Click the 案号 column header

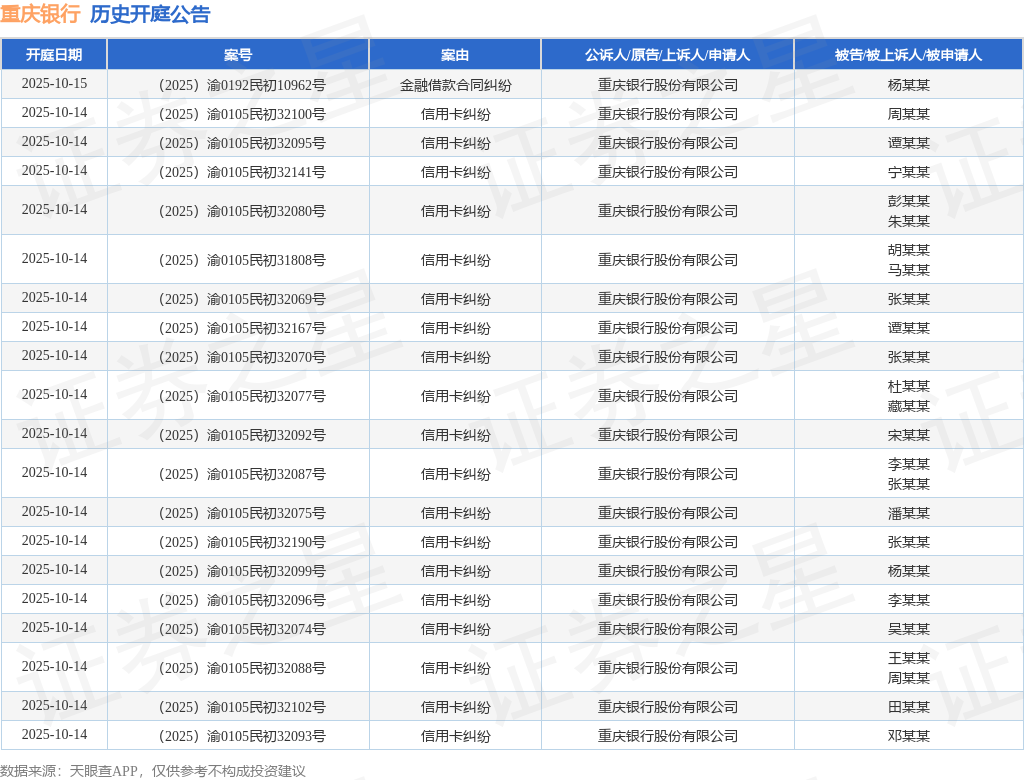click(238, 55)
